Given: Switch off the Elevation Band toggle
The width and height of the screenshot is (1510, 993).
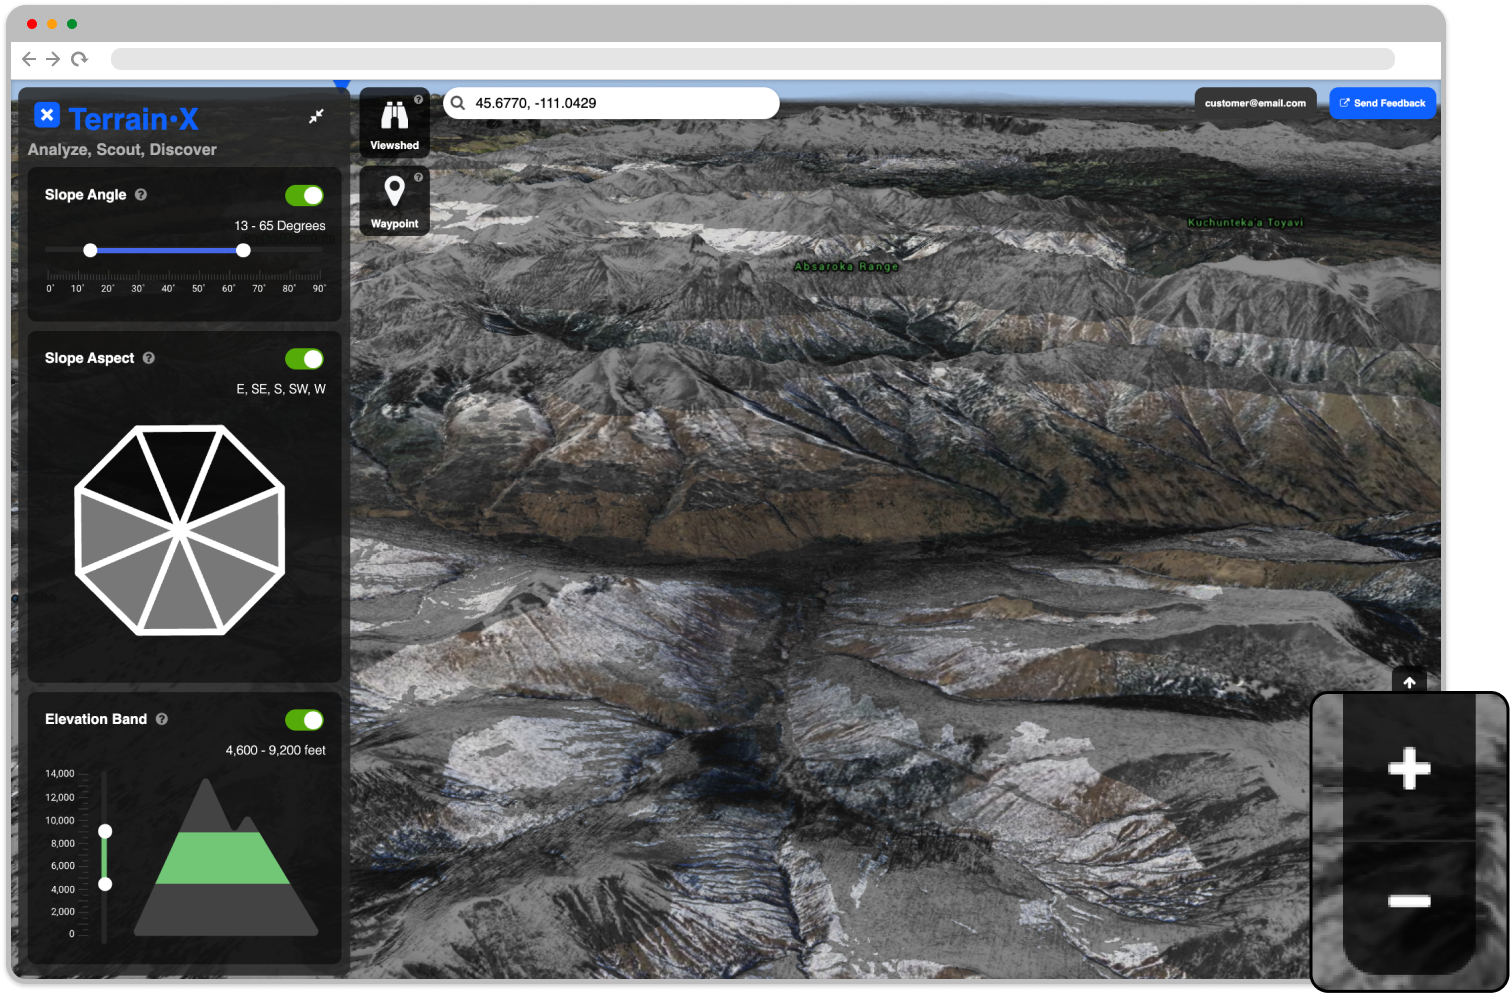Looking at the screenshot, I should (305, 719).
